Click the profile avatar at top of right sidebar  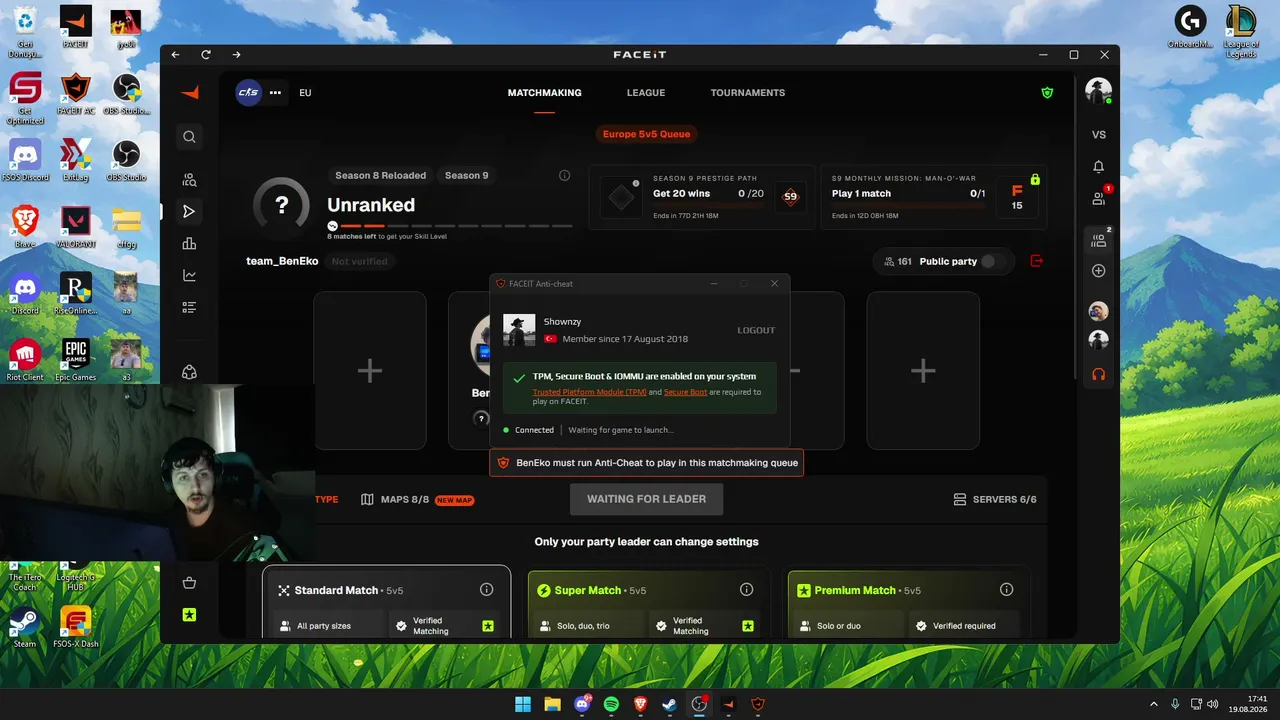pos(1099,91)
